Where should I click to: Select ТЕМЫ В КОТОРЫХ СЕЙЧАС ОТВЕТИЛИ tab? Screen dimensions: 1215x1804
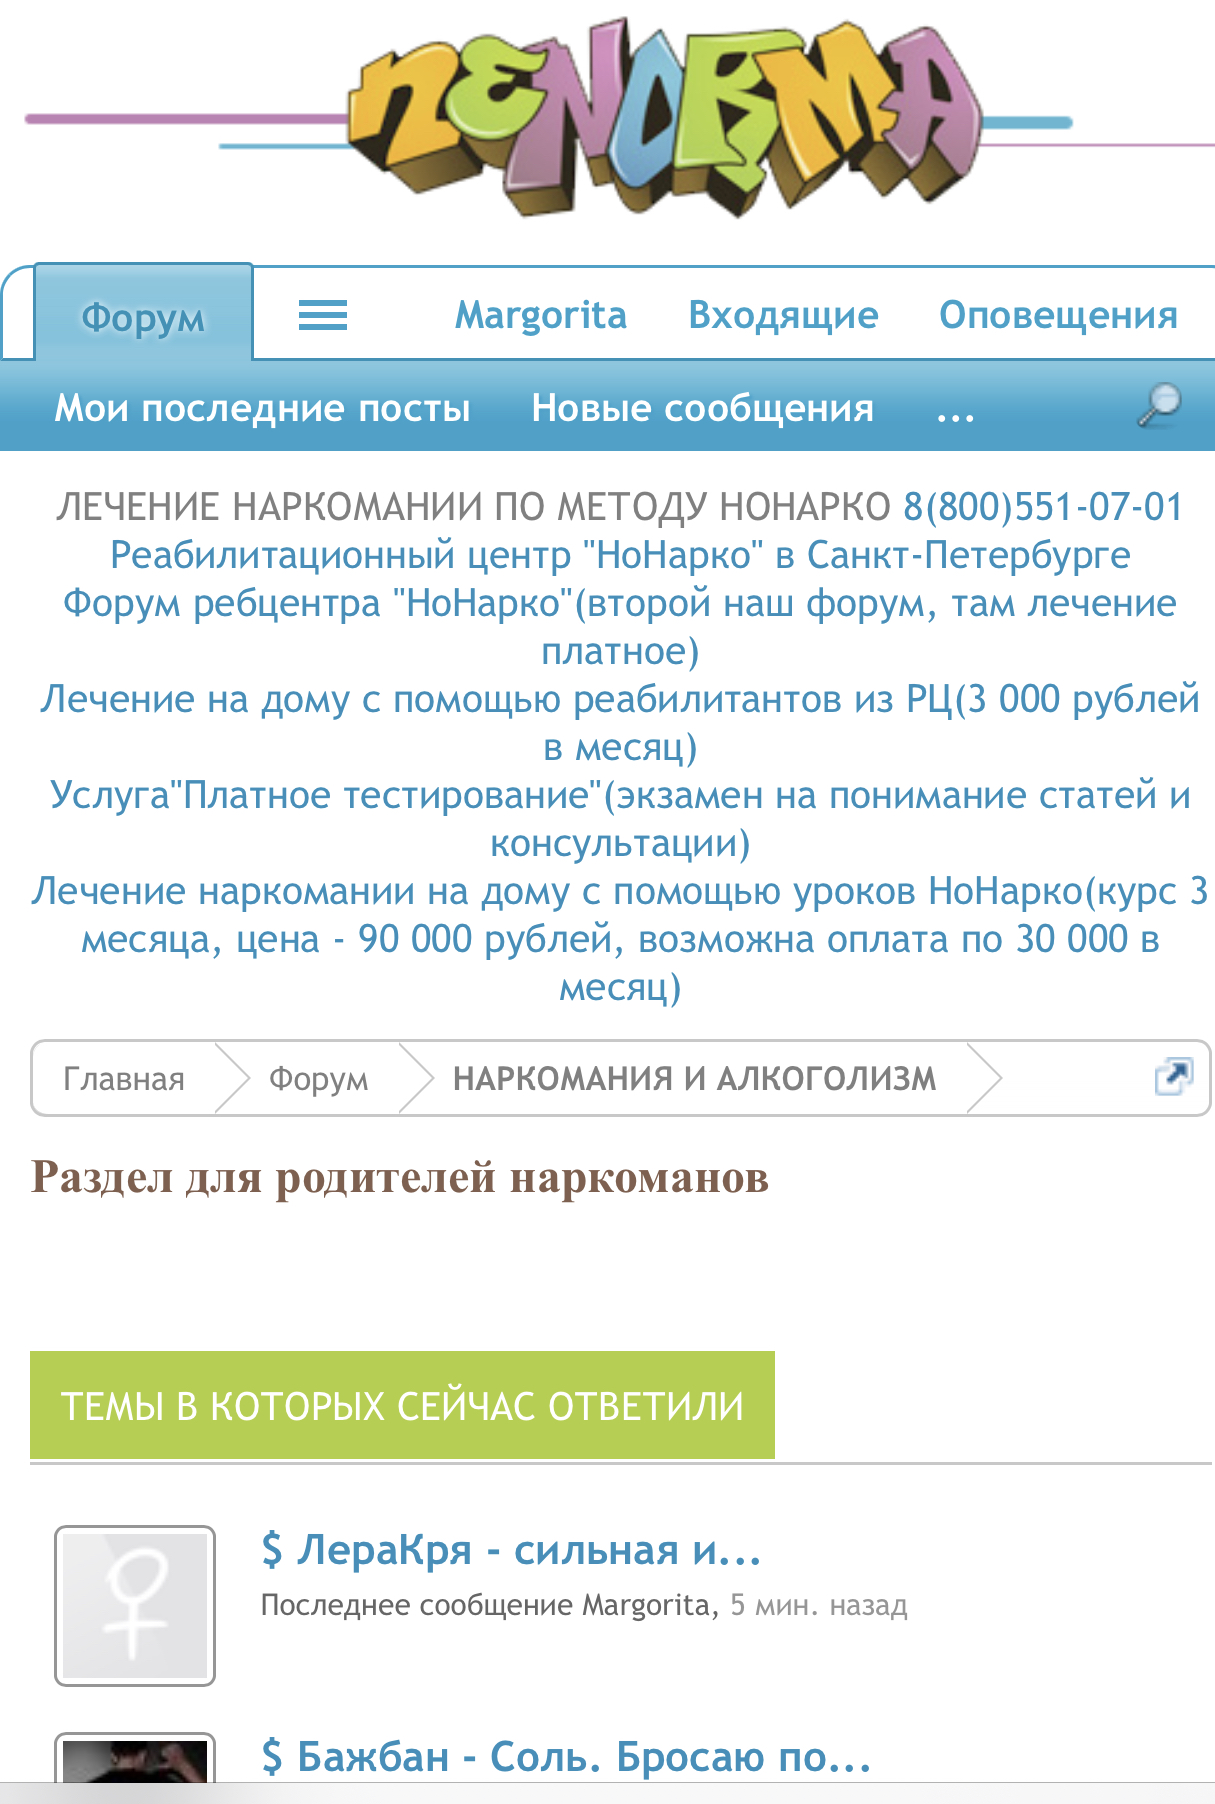[x=402, y=1406]
